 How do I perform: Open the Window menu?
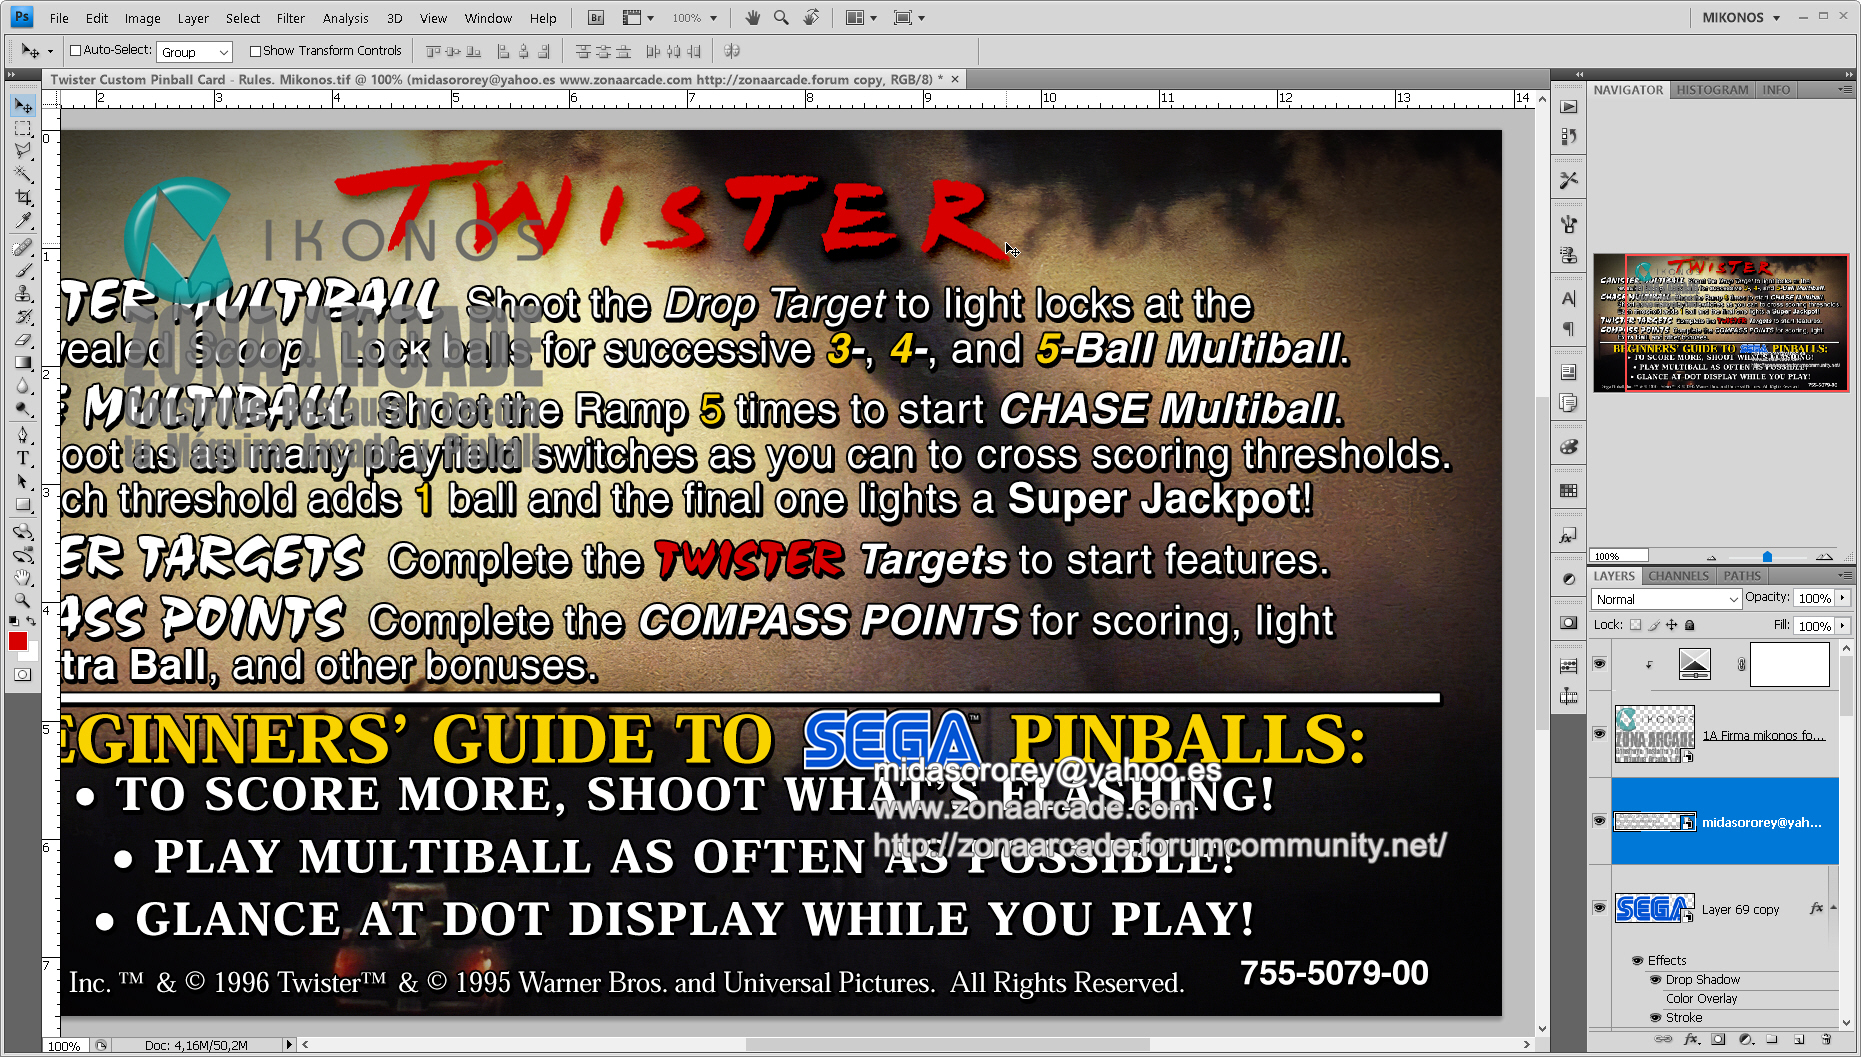(488, 18)
